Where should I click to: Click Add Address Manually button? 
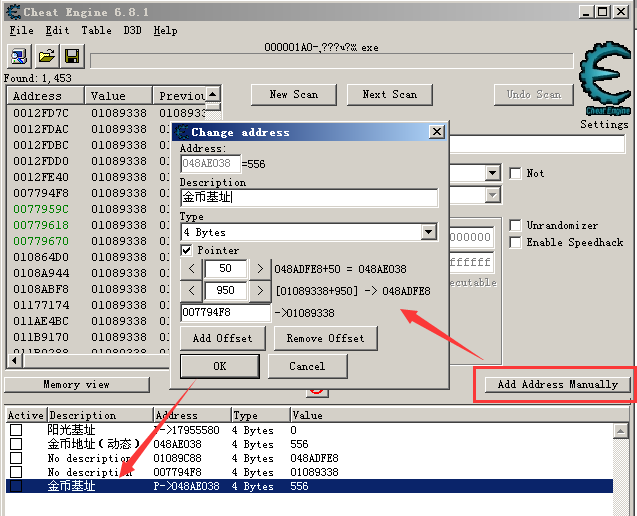pyautogui.click(x=558, y=384)
